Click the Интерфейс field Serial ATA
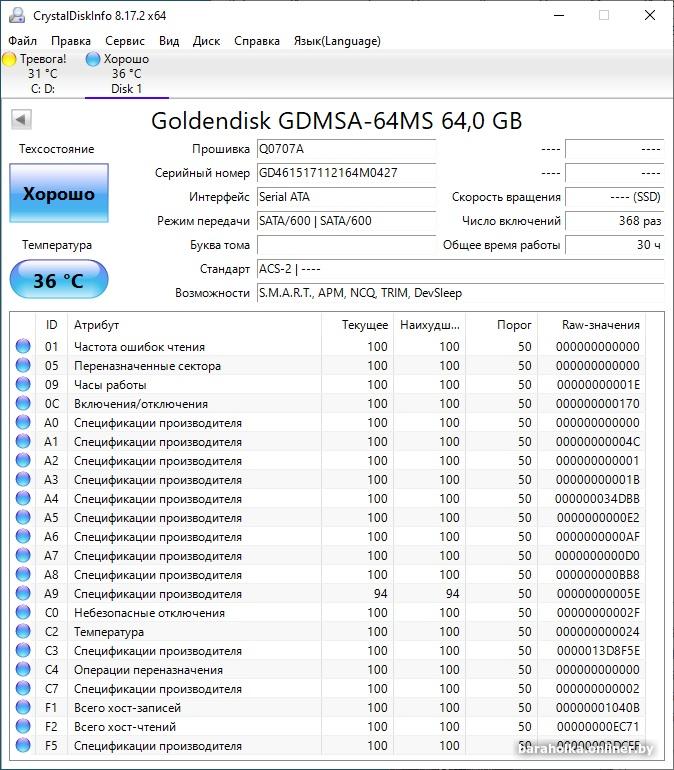 [x=346, y=197]
